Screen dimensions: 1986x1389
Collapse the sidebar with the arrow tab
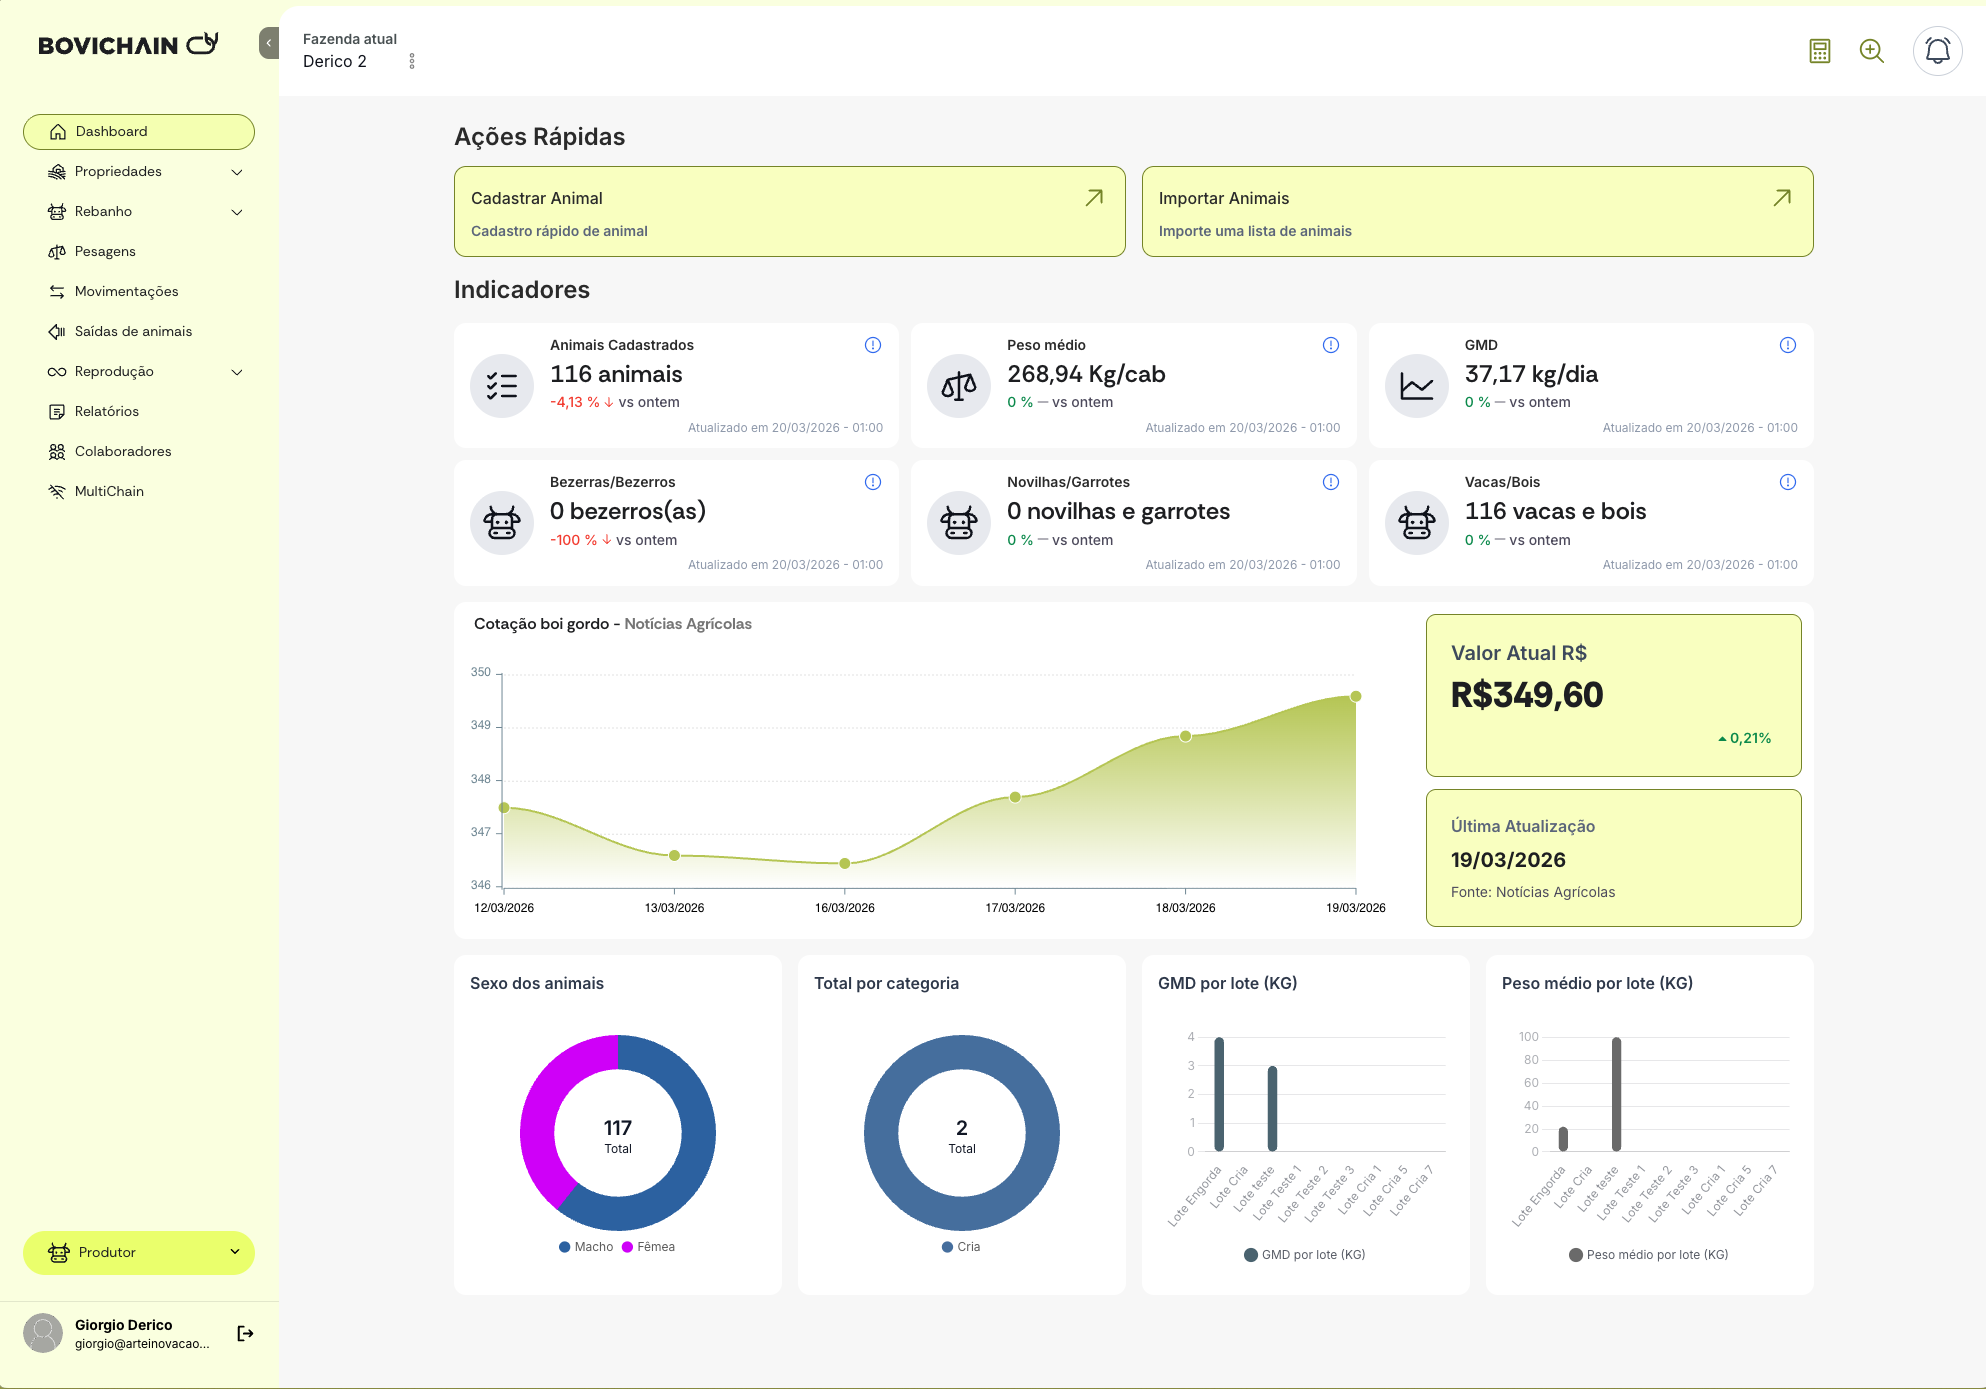(x=269, y=43)
